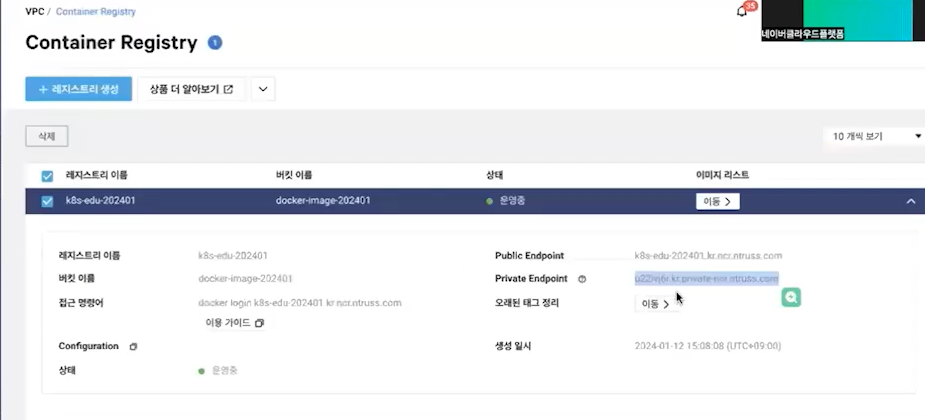Expand dropdown arrow next to 상품 더 알아보기
The width and height of the screenshot is (925, 420).
pyautogui.click(x=263, y=89)
